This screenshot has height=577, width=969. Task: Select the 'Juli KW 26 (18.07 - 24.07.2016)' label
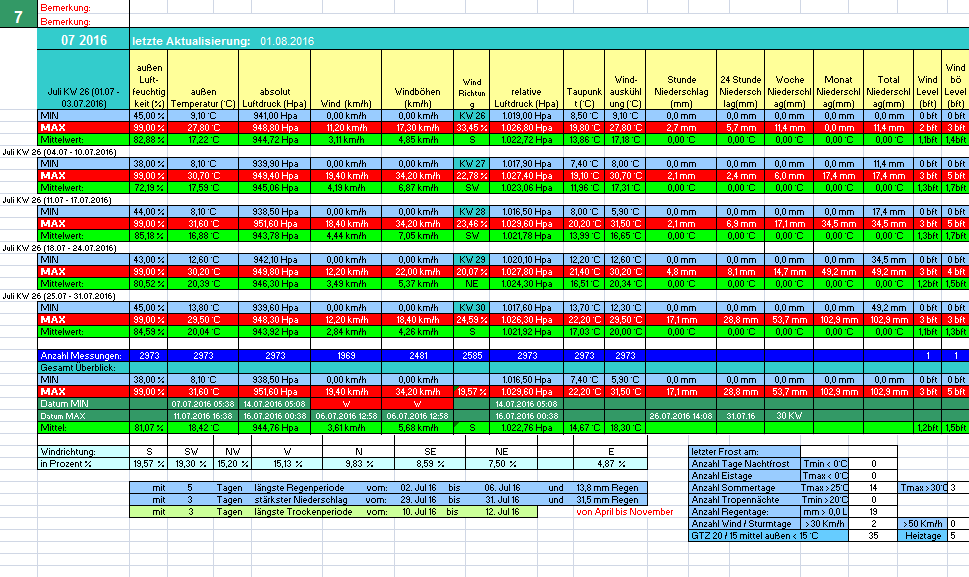(59, 248)
